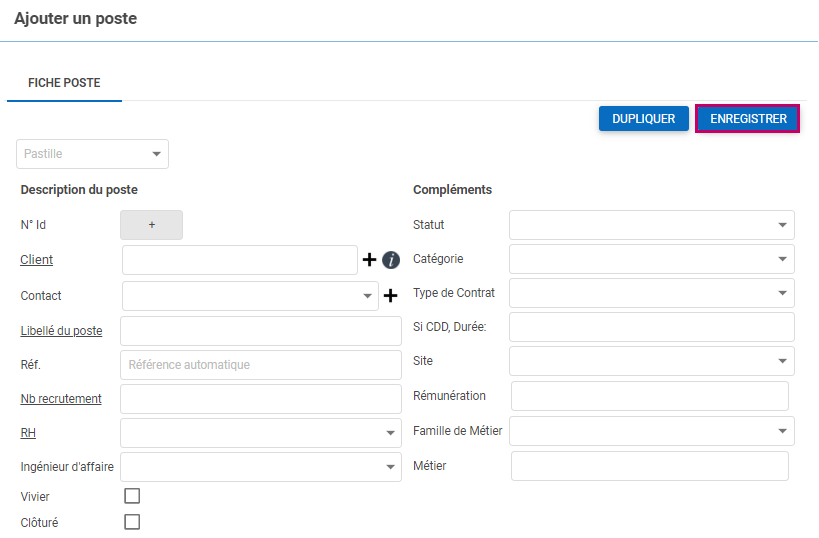Expand the Famille de Métier dropdown
Image resolution: width=819 pixels, height=538 pixels.
click(651, 431)
